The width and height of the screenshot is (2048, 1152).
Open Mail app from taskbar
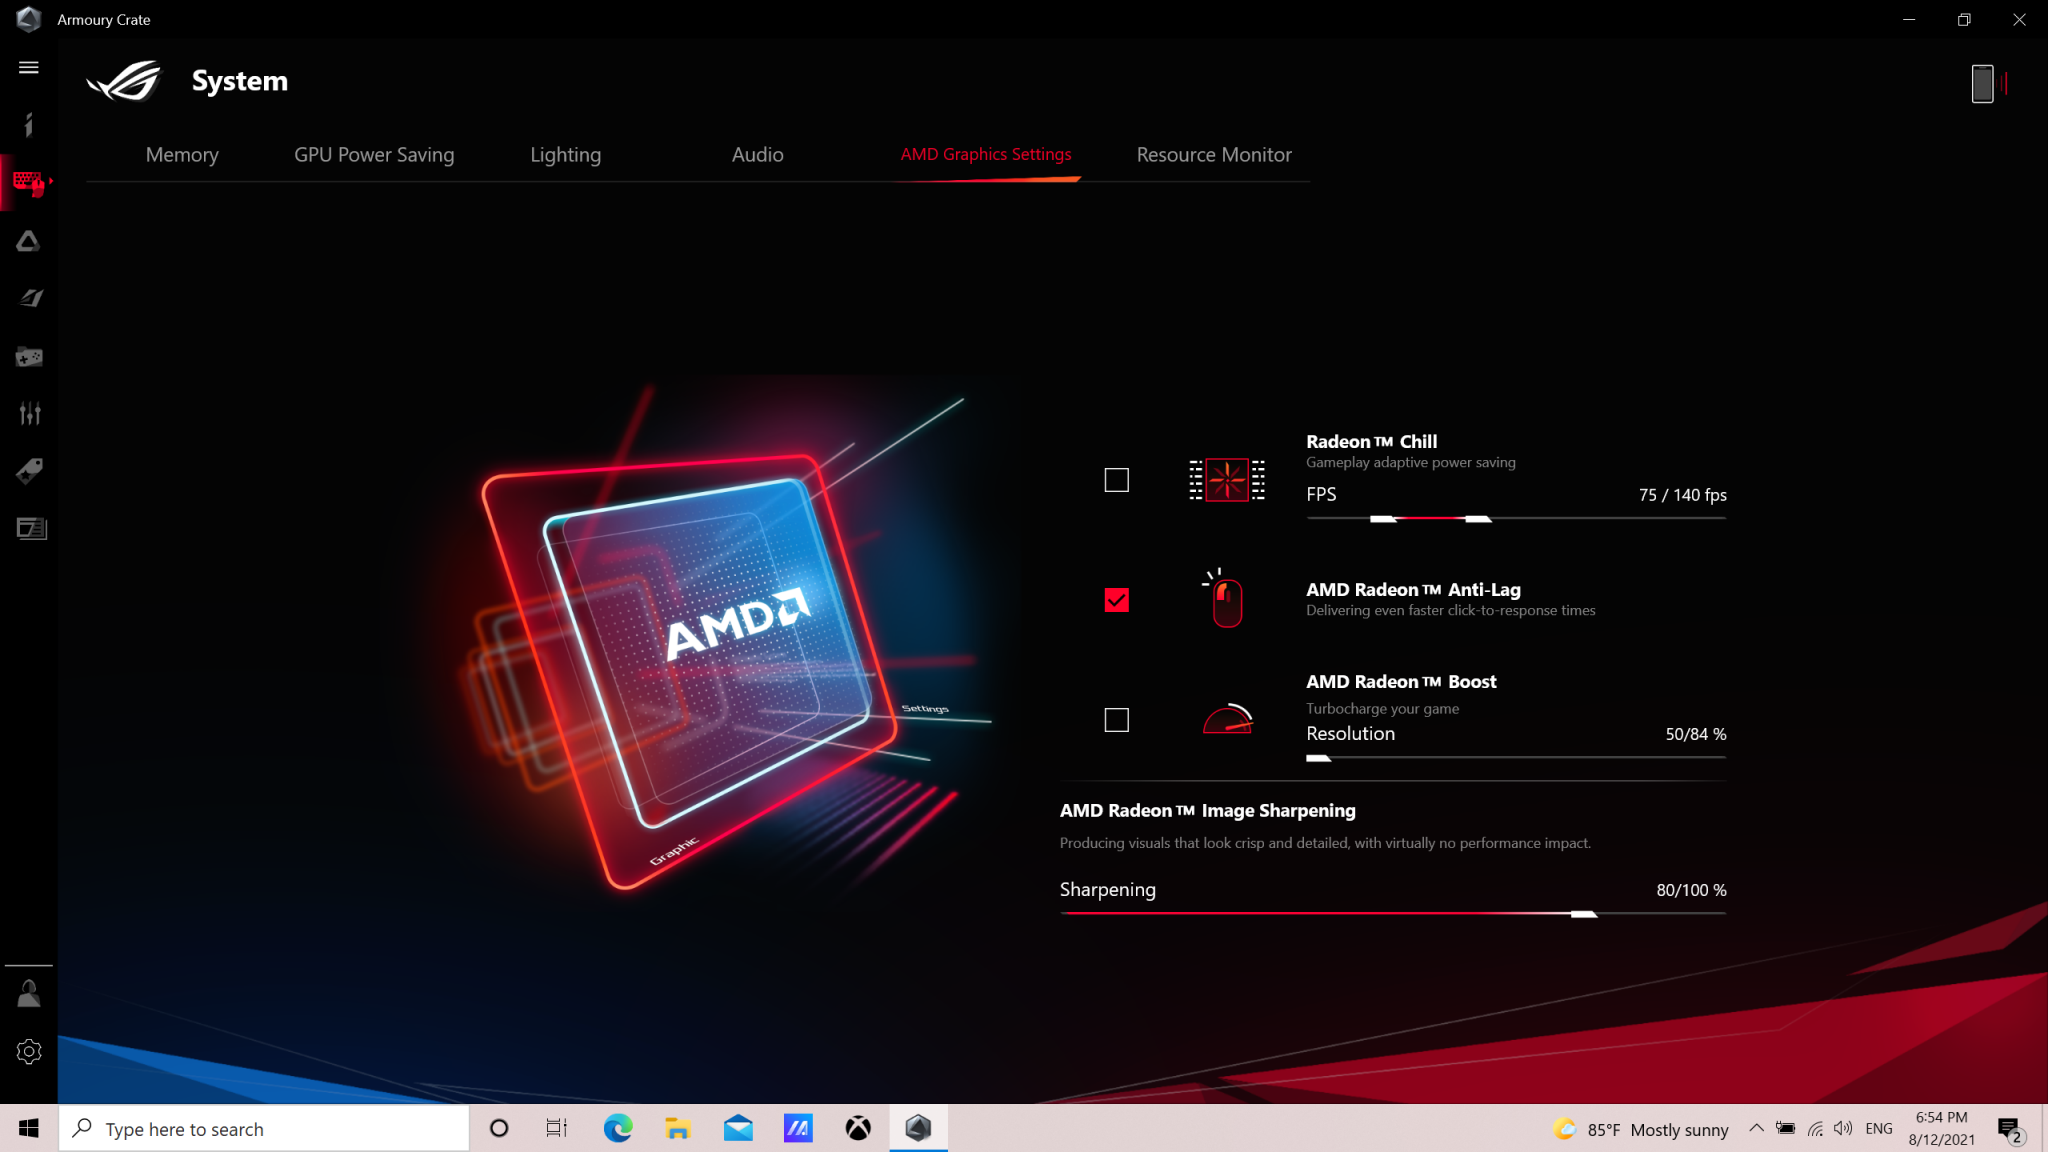point(738,1128)
